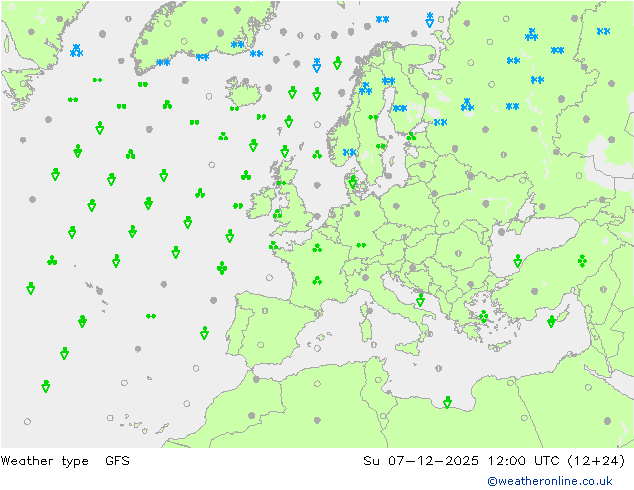Click the 'Weather type GFS' caption
The height and width of the screenshot is (490, 634).
pos(65,461)
